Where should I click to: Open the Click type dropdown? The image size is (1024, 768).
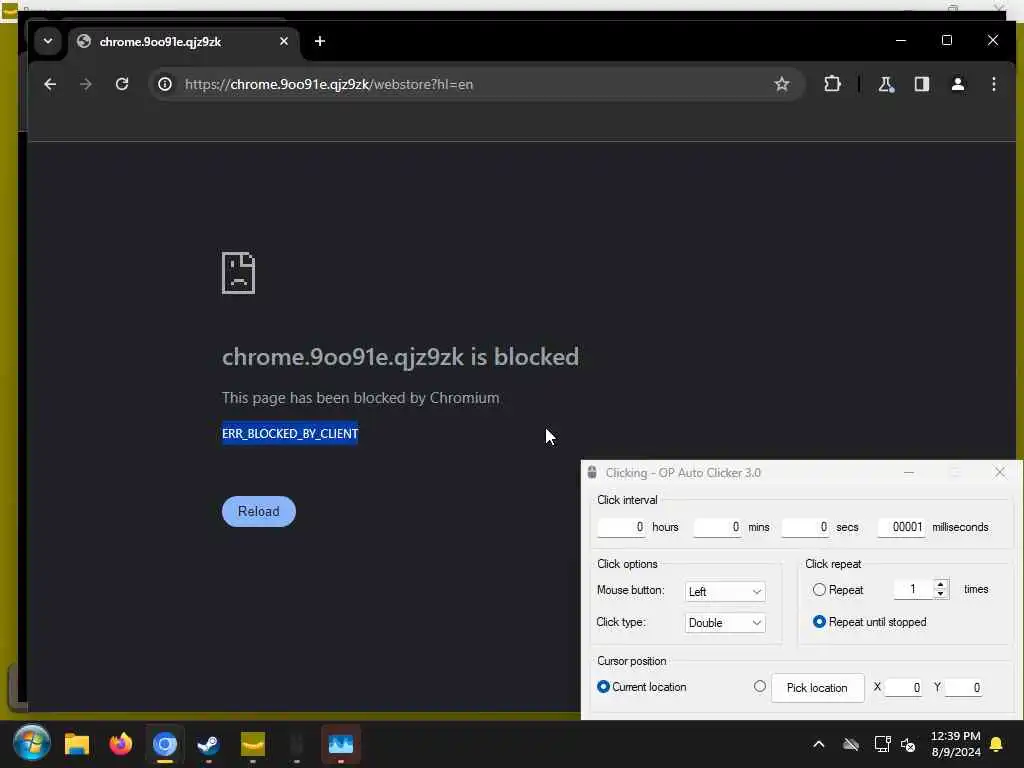(725, 623)
